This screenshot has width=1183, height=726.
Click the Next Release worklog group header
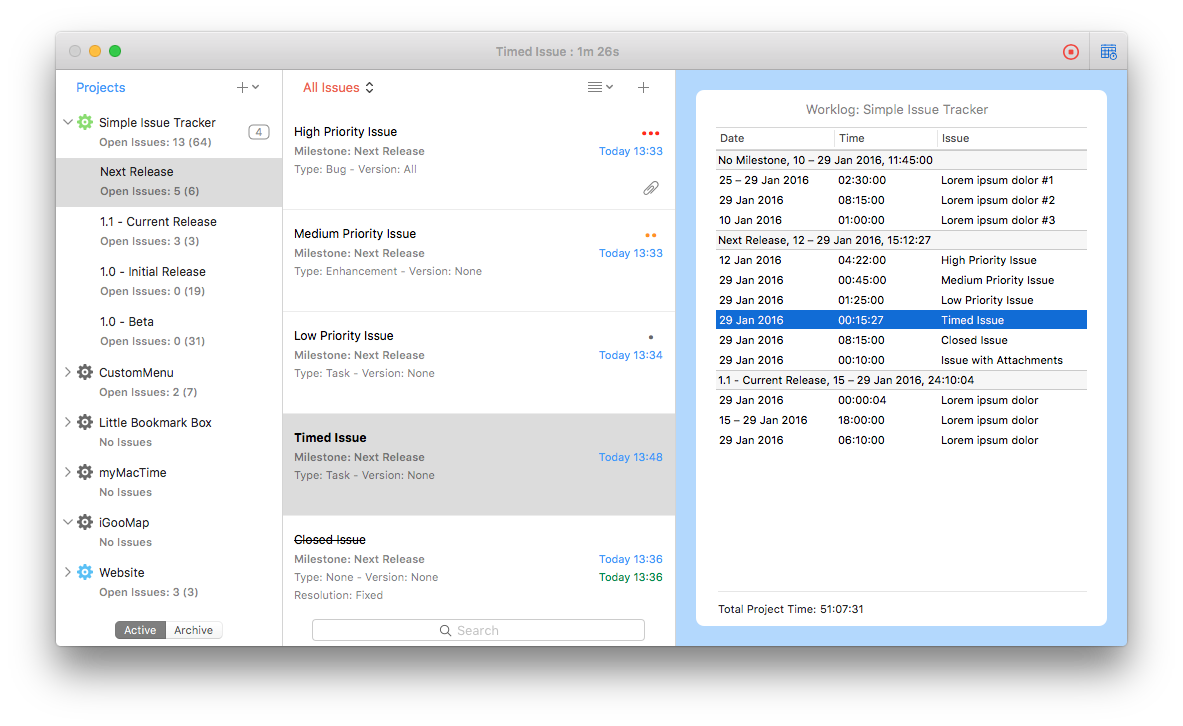(901, 240)
